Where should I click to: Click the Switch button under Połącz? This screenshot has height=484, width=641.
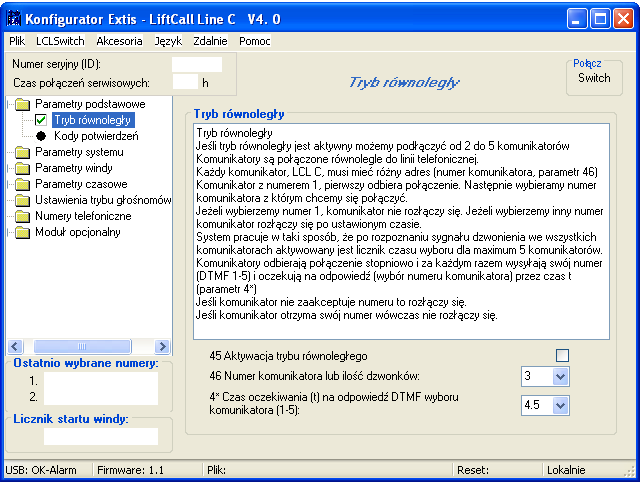pos(594,78)
